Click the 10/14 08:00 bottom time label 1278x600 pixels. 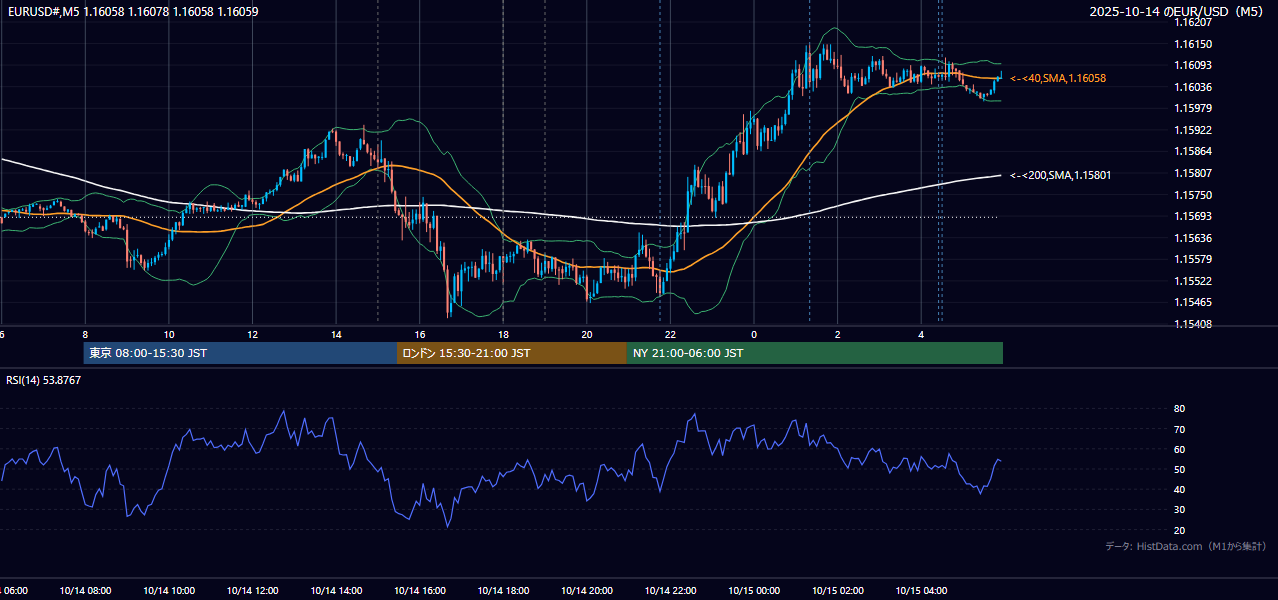[x=85, y=590]
